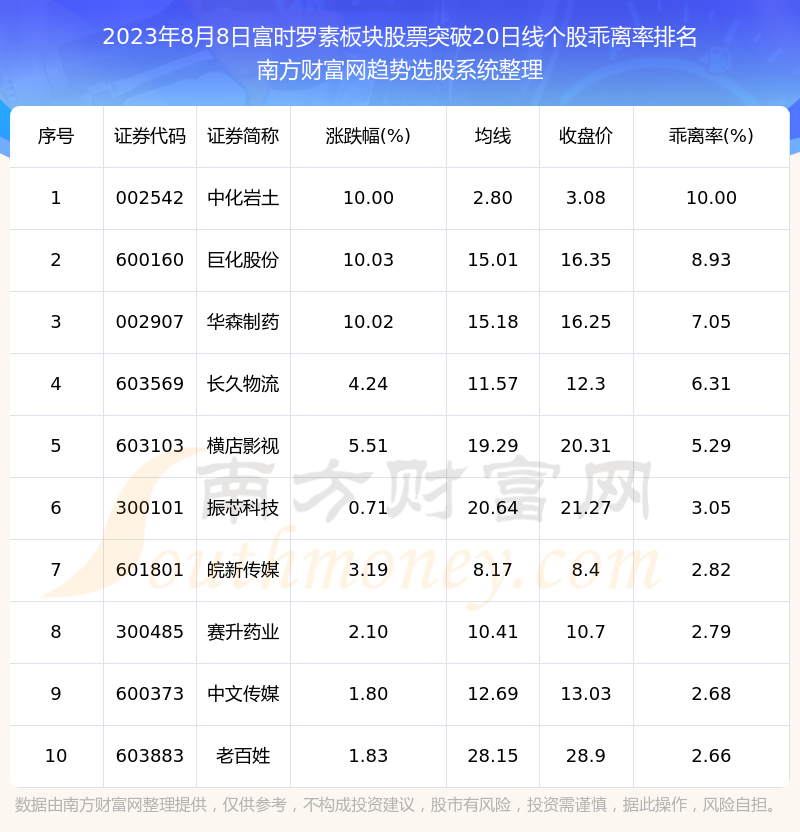Click closing price 10.7
This screenshot has height=832, width=800.
(x=586, y=632)
